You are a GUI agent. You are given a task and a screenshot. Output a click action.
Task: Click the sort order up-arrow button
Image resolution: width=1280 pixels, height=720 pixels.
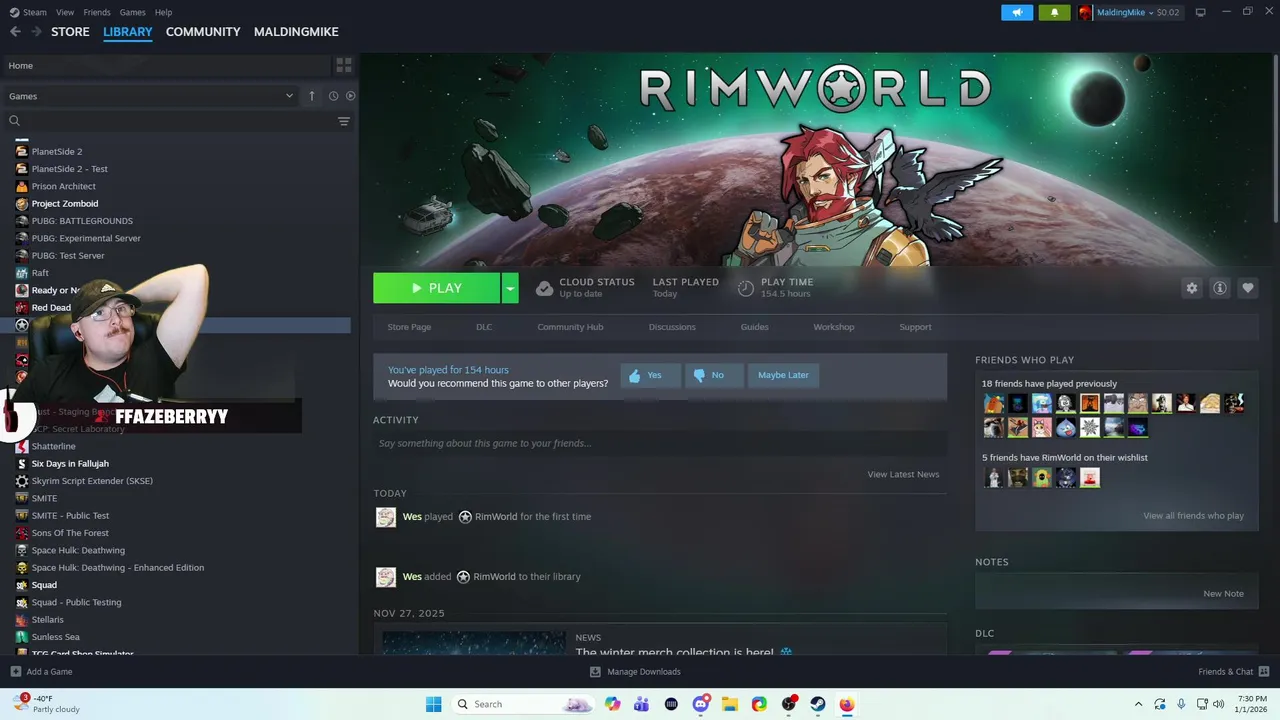pyautogui.click(x=312, y=96)
